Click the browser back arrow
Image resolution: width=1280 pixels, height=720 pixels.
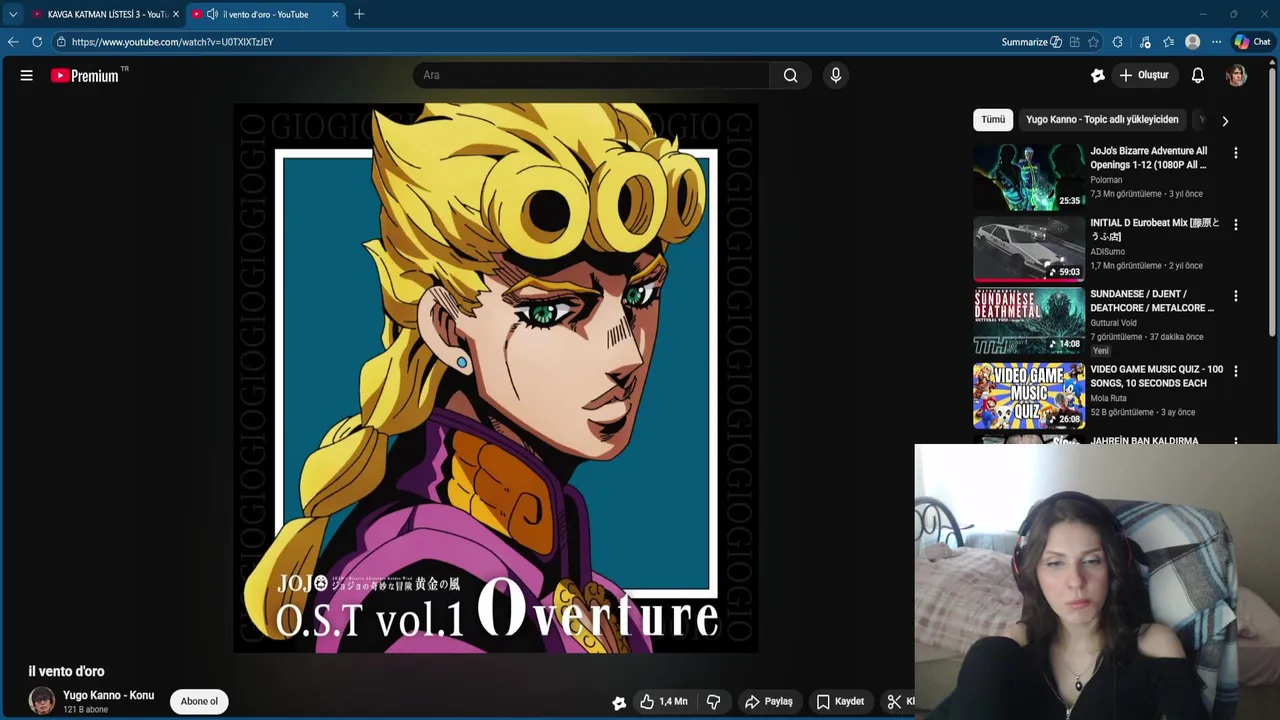[13, 42]
